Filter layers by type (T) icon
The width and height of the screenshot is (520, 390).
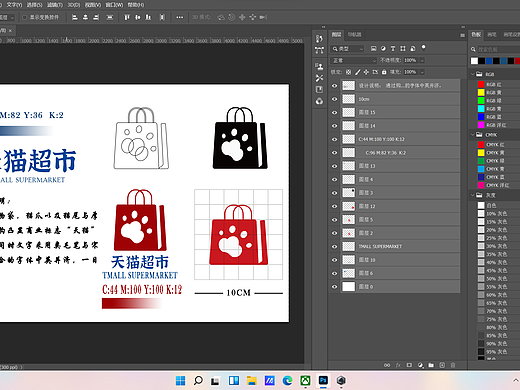tap(393, 49)
